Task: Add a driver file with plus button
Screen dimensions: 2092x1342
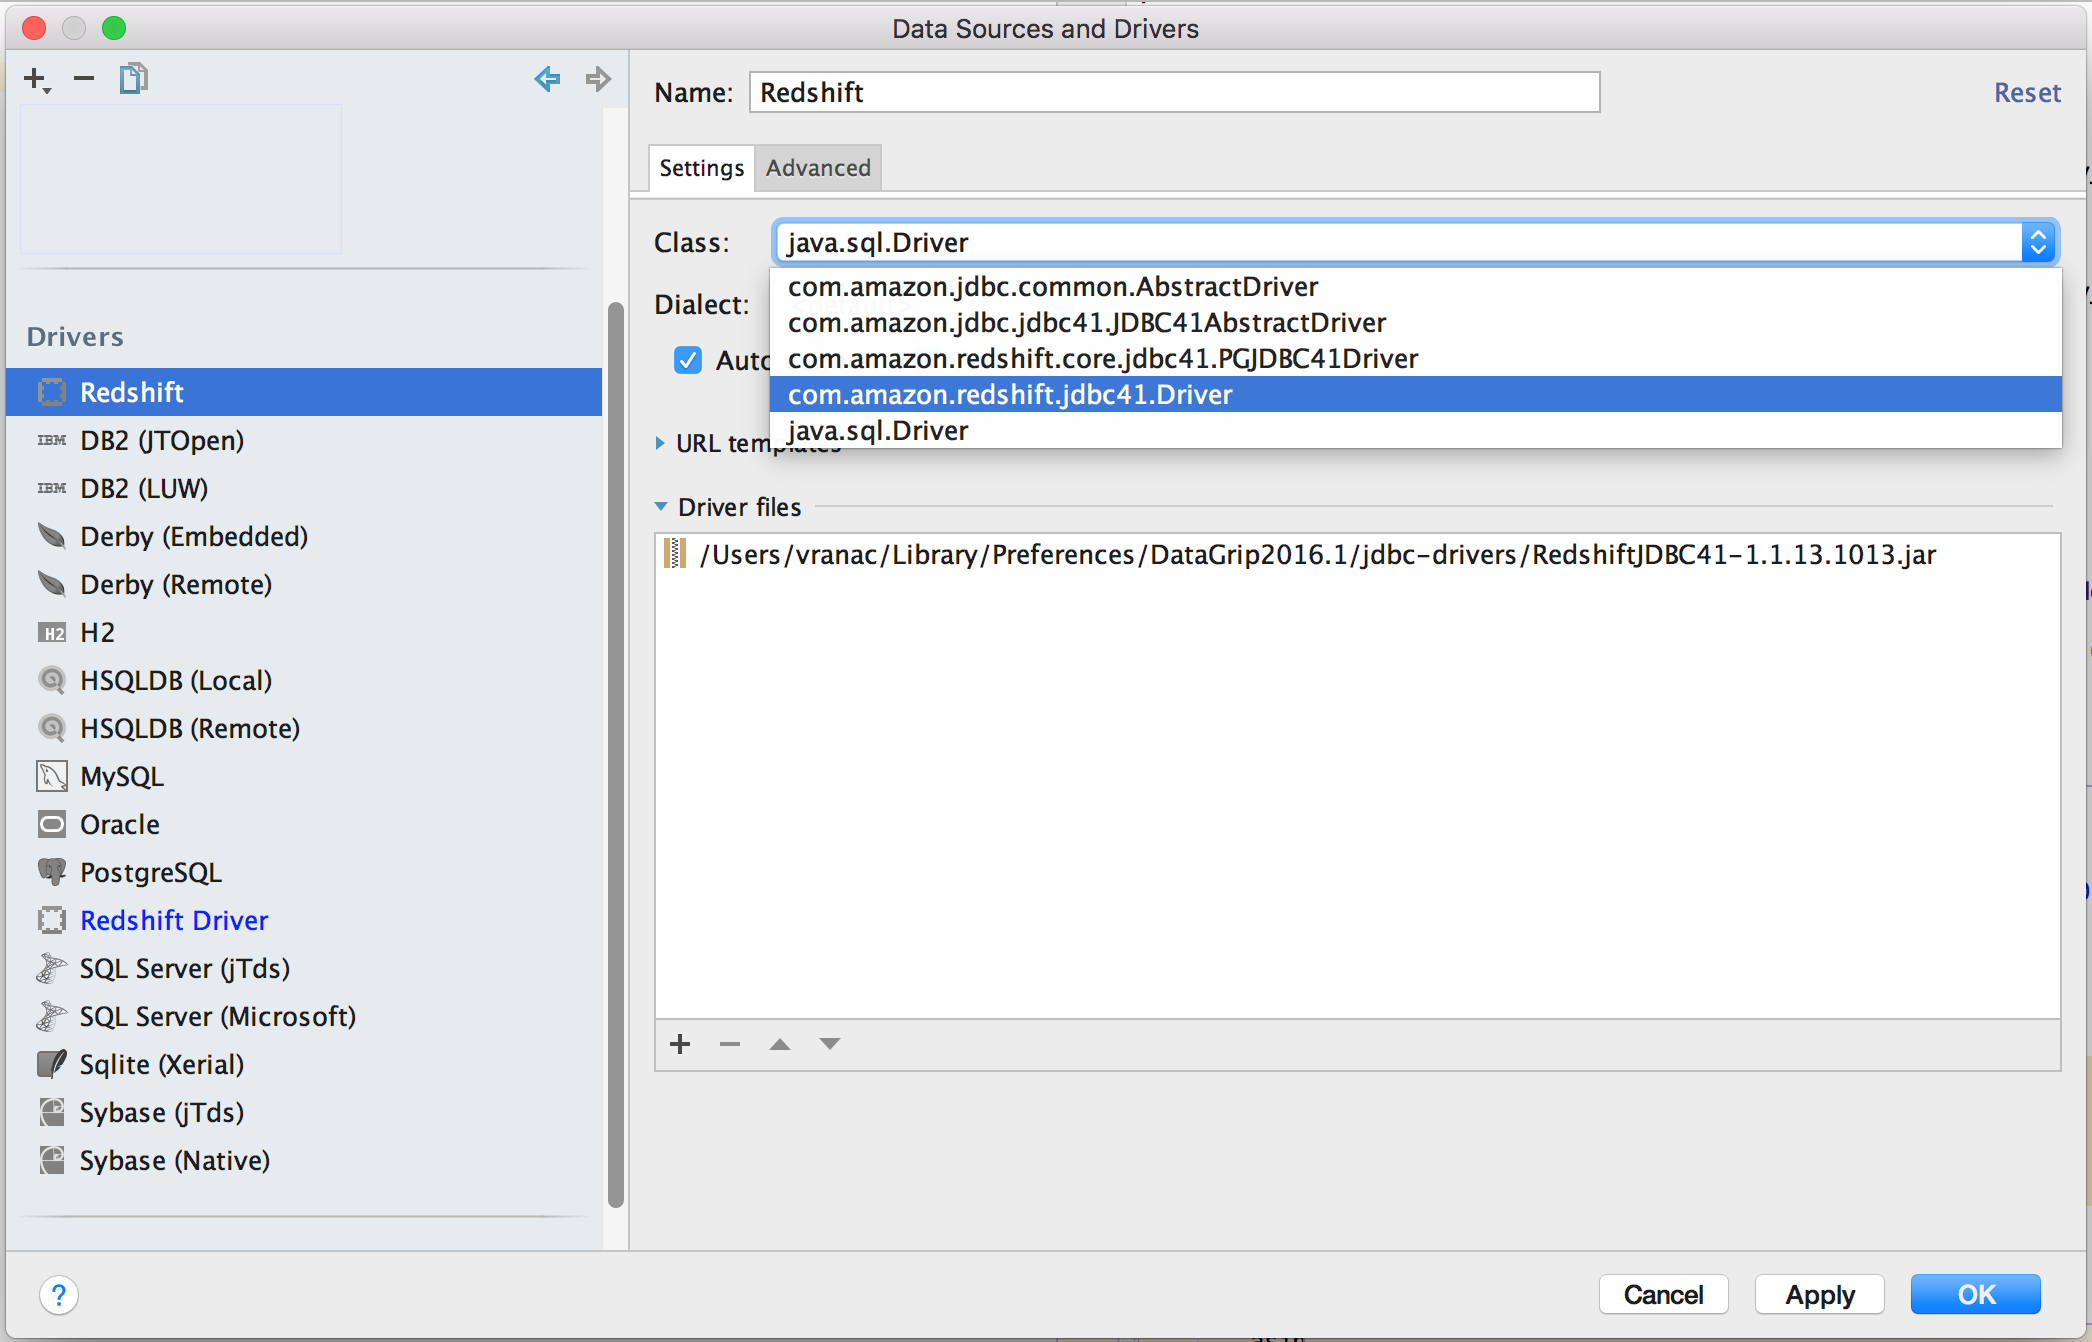Action: (680, 1044)
